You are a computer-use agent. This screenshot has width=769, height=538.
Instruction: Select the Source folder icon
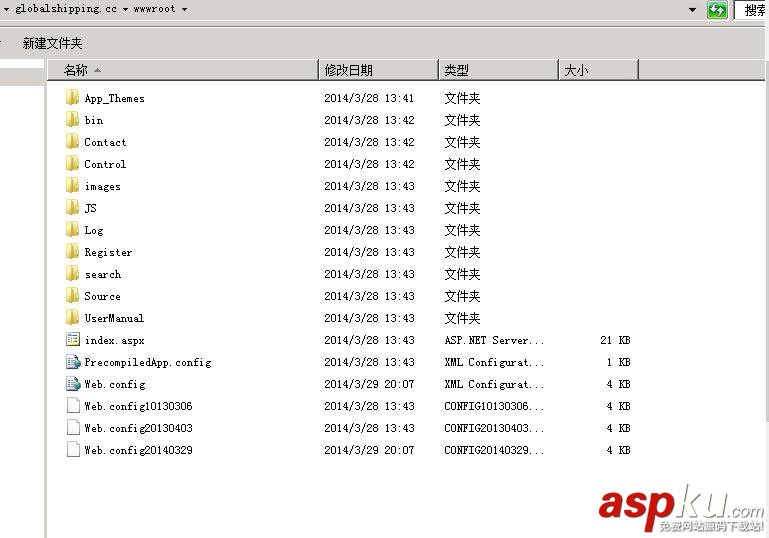coord(73,296)
